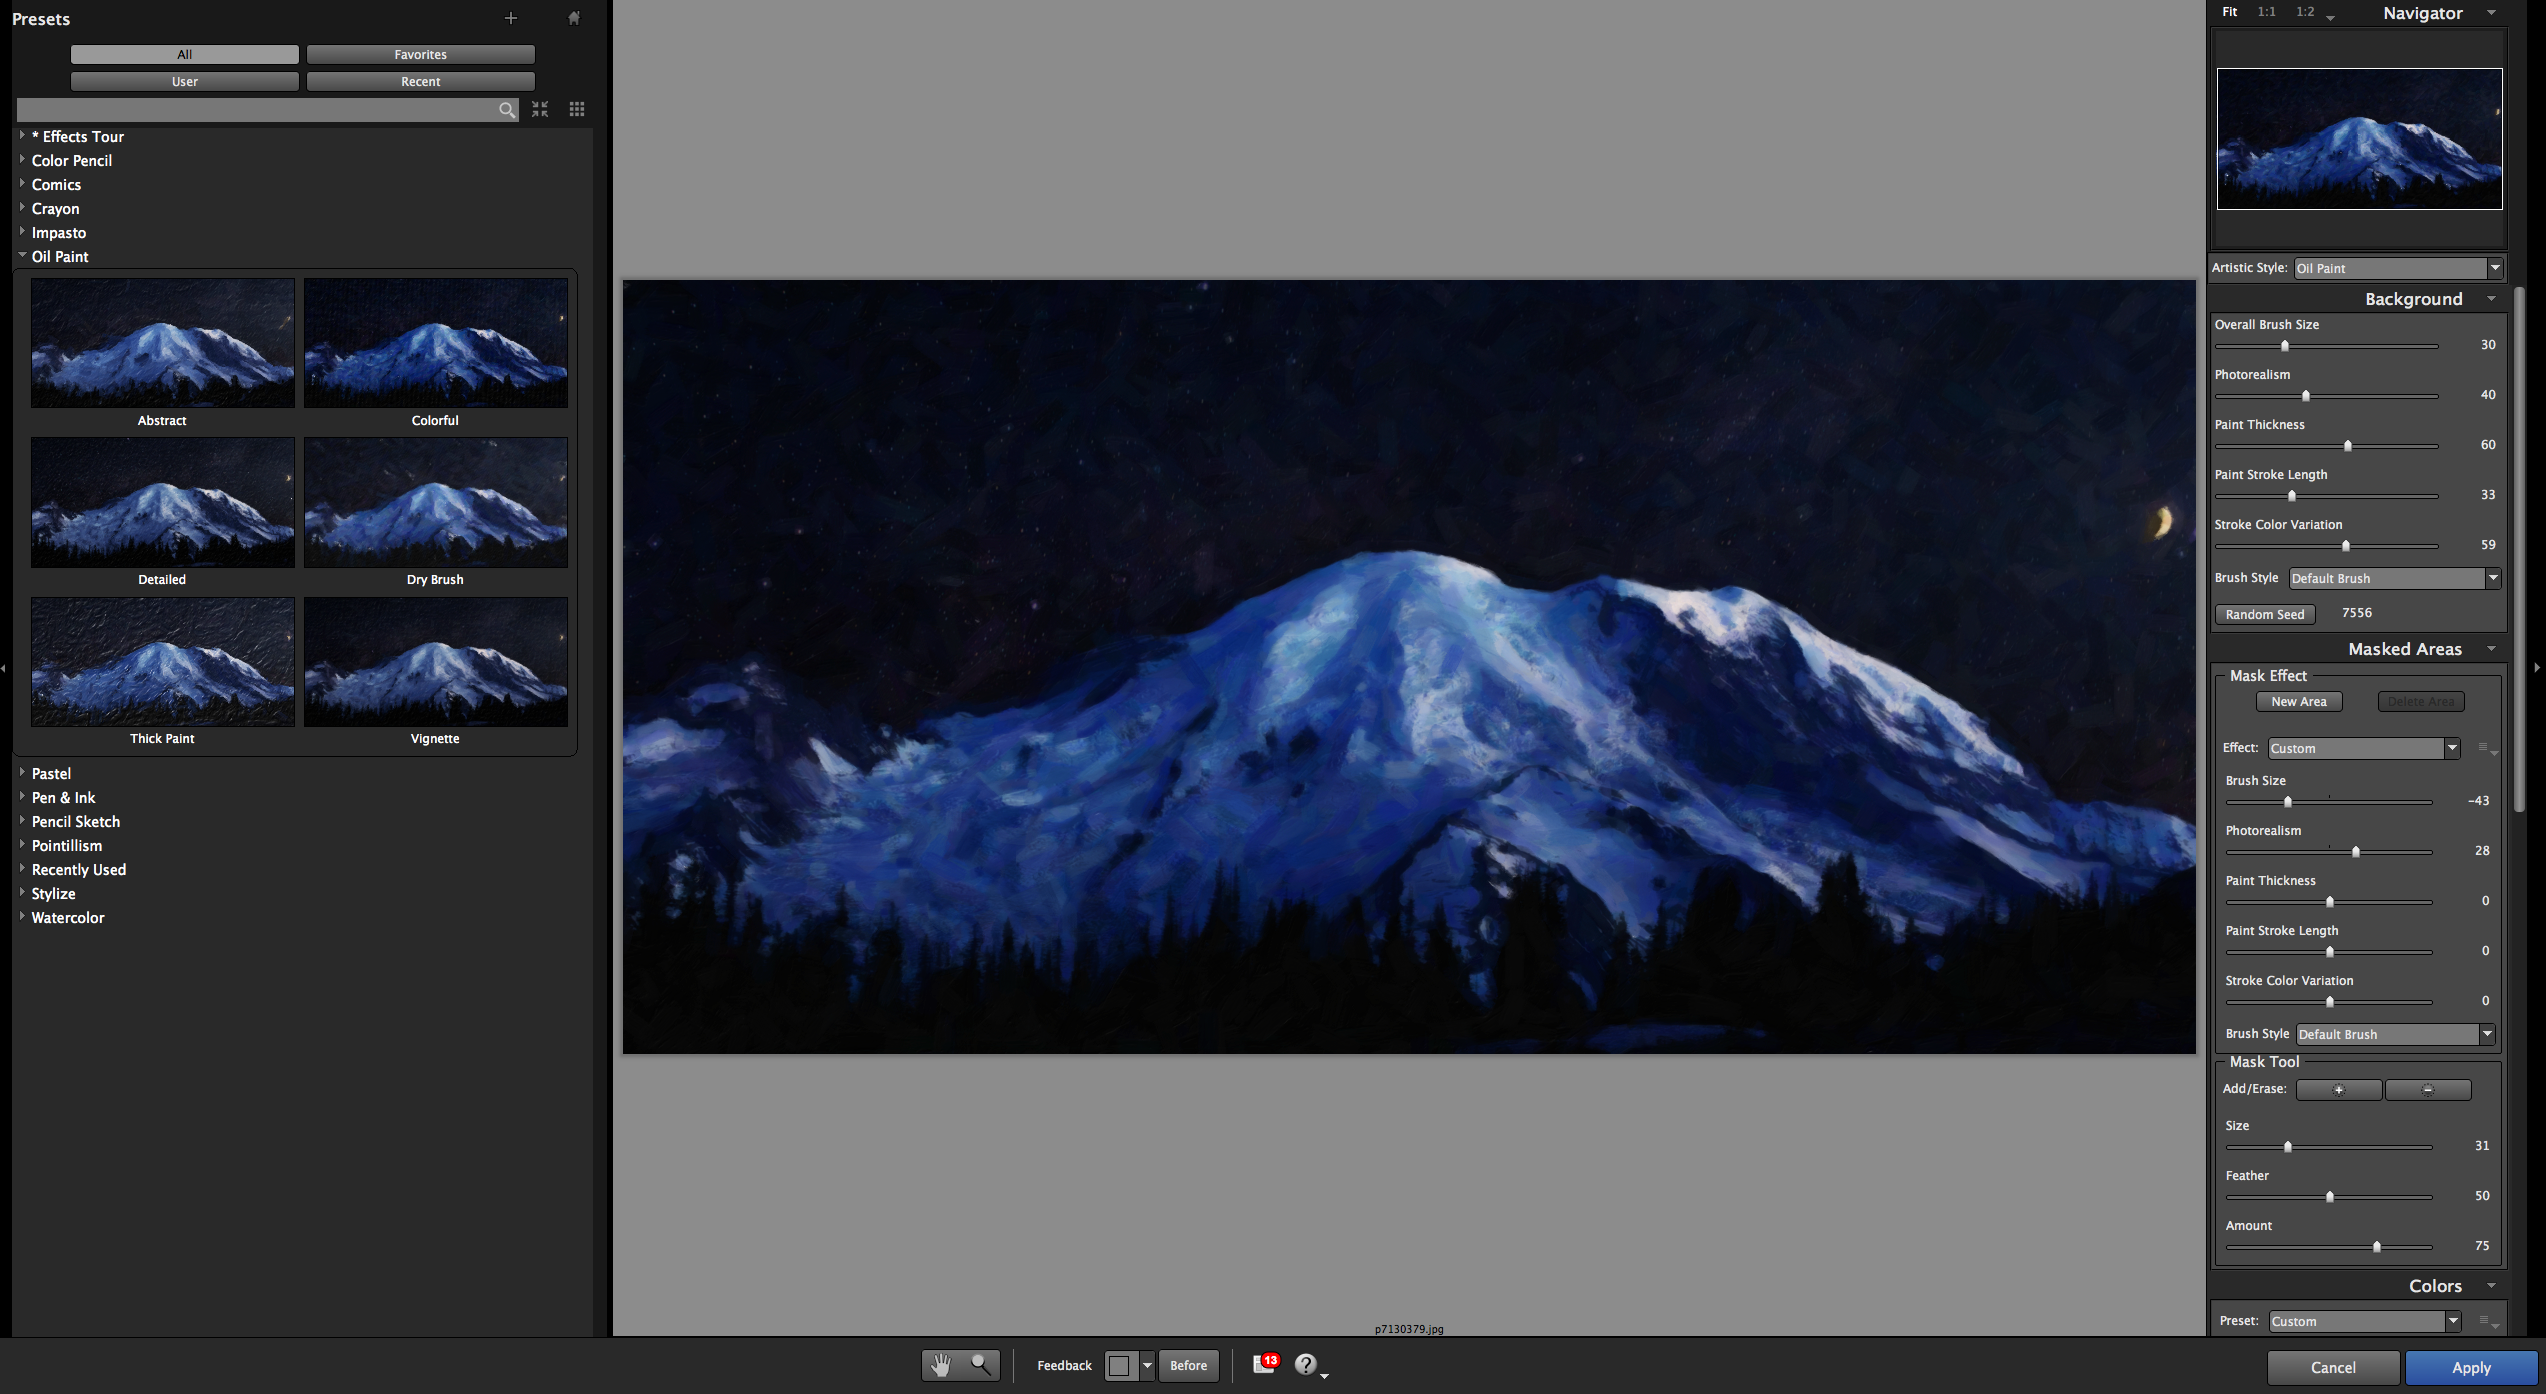Click the Apply button
The image size is (2546, 1394).
[x=2470, y=1367]
